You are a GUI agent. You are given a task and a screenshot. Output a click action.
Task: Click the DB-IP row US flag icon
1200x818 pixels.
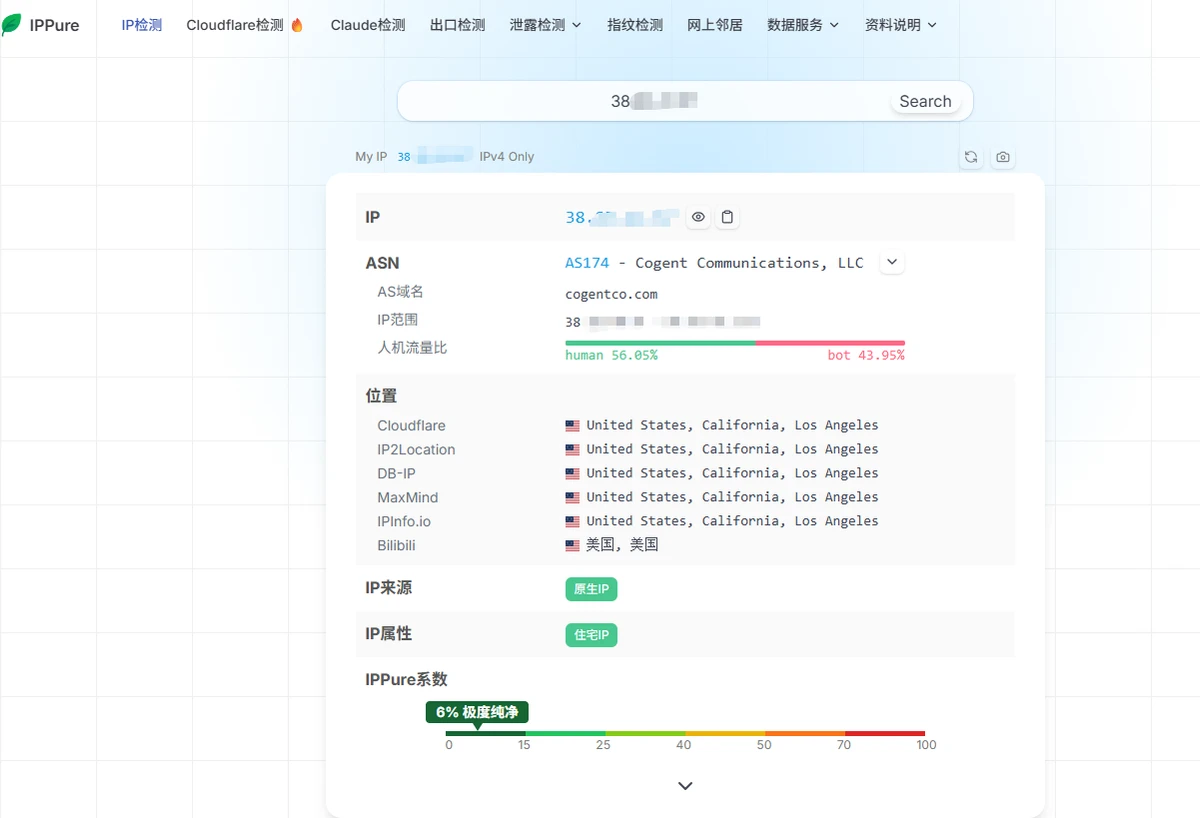tap(572, 474)
